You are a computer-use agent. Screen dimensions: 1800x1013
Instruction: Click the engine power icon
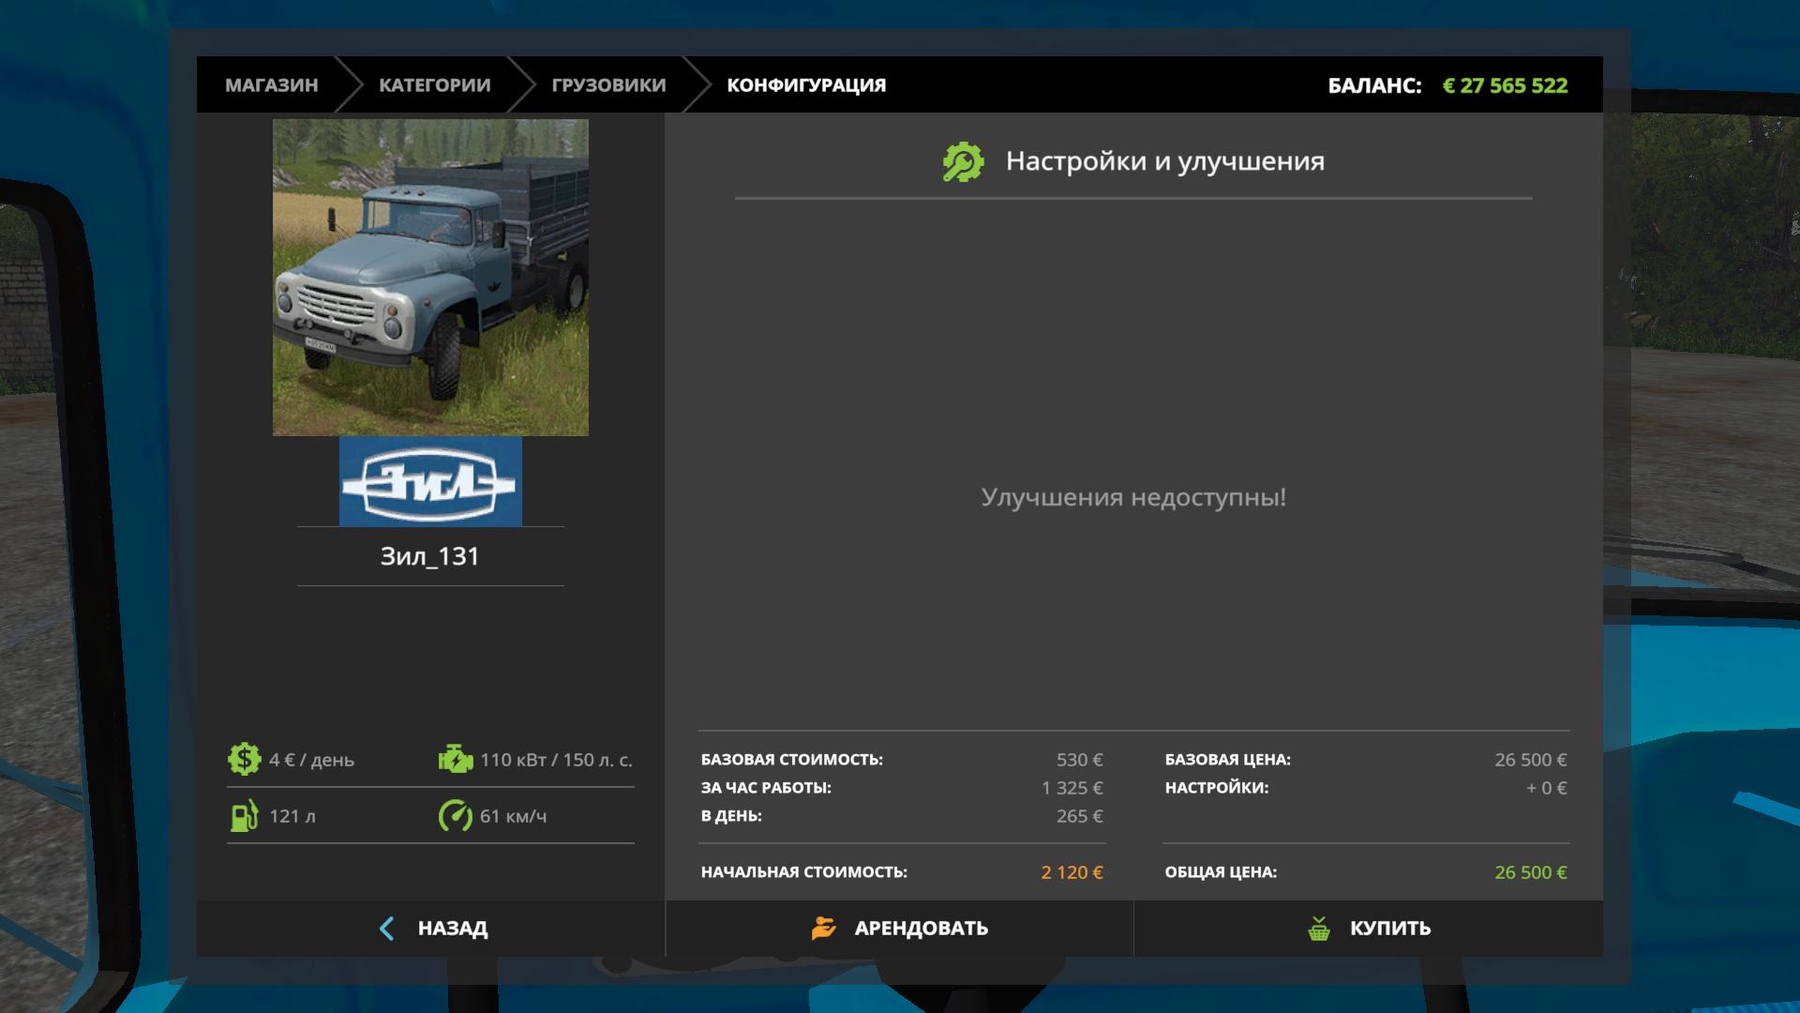(x=455, y=759)
